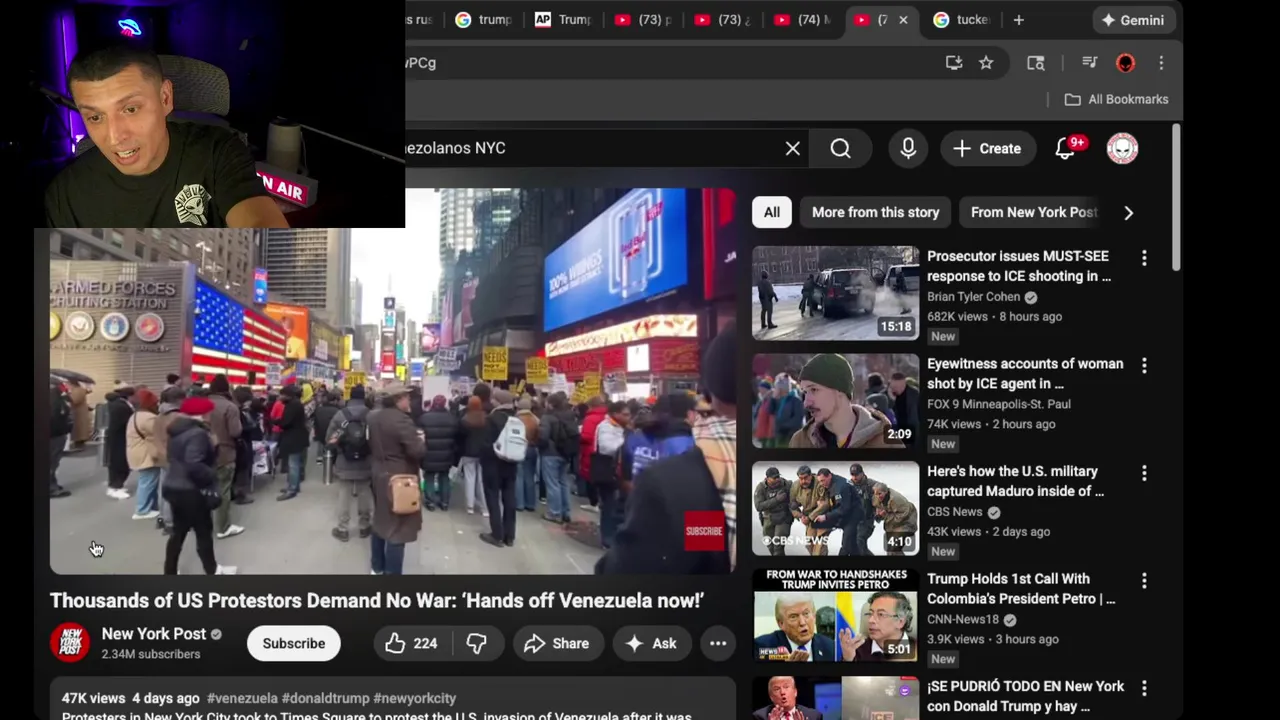The width and height of the screenshot is (1280, 720).
Task: Open the CNN-News18 Petro video thumbnail
Action: coord(835,615)
